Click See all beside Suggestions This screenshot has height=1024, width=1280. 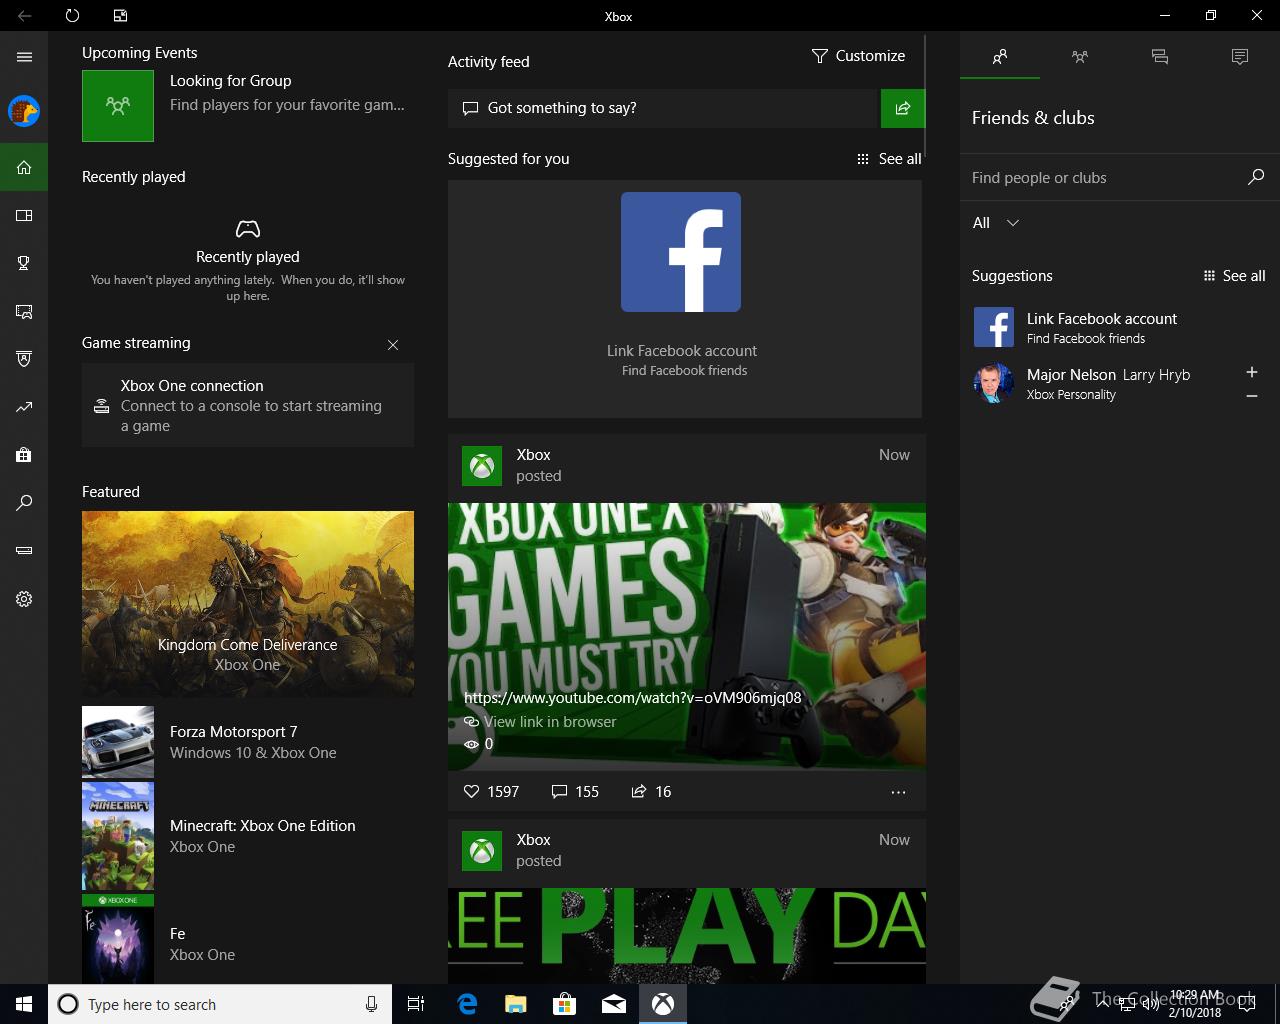click(1234, 276)
